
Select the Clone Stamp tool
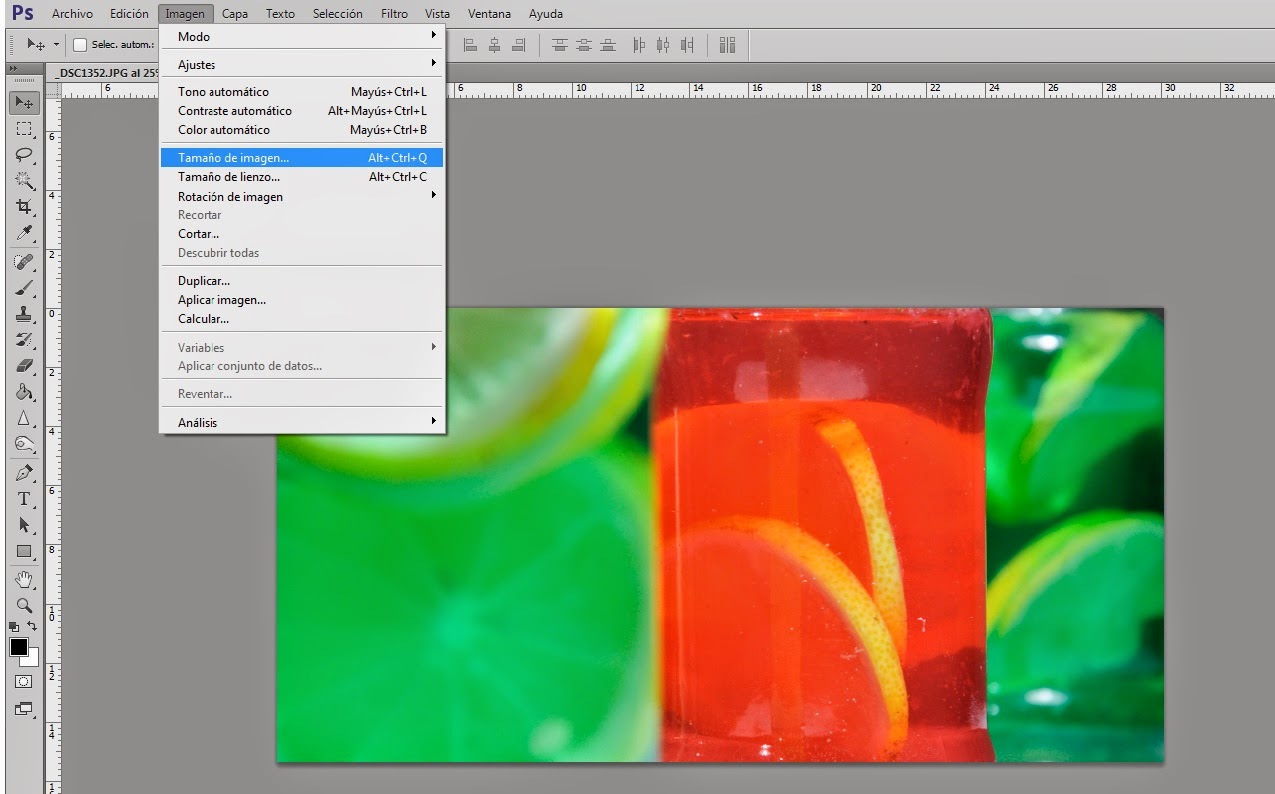(x=24, y=314)
